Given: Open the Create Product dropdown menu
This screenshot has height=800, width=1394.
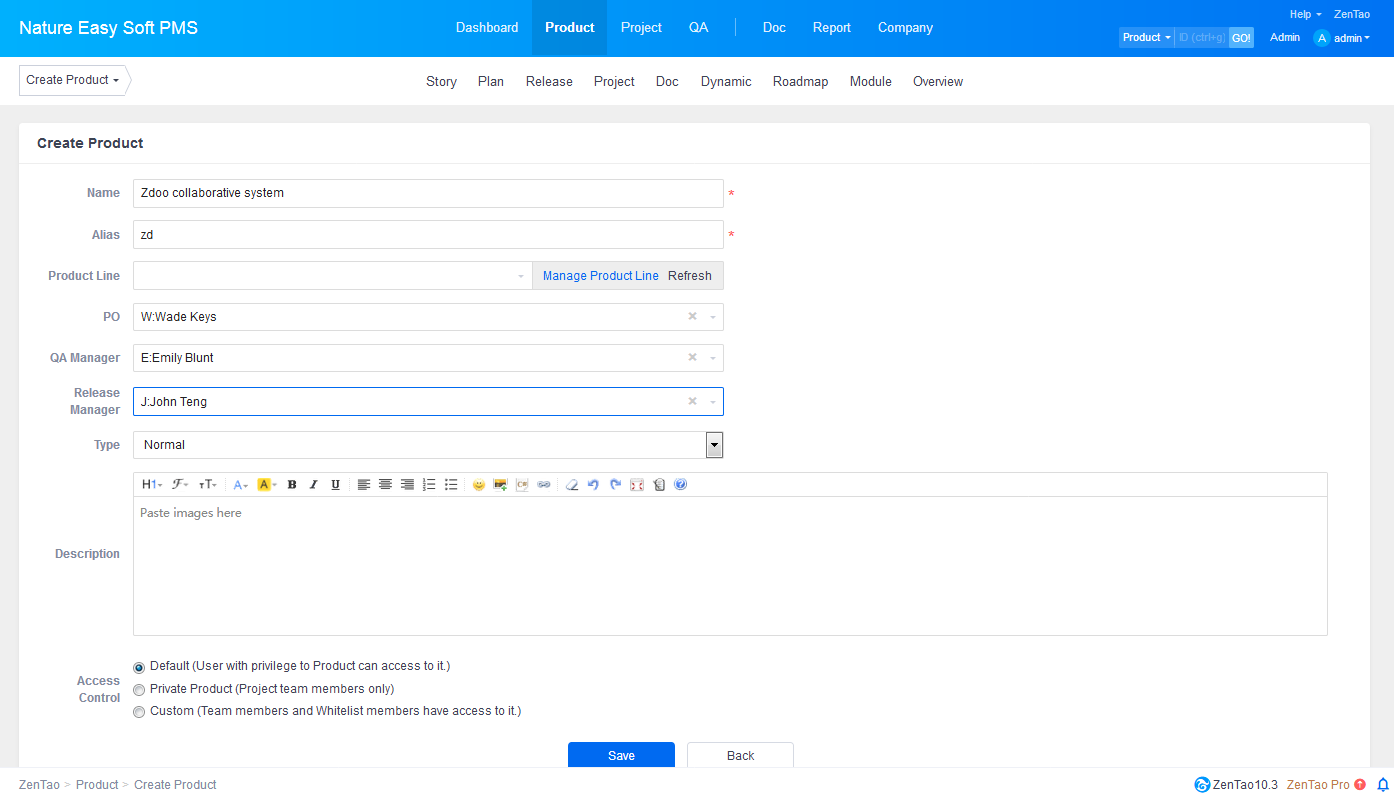Looking at the screenshot, I should coord(73,80).
